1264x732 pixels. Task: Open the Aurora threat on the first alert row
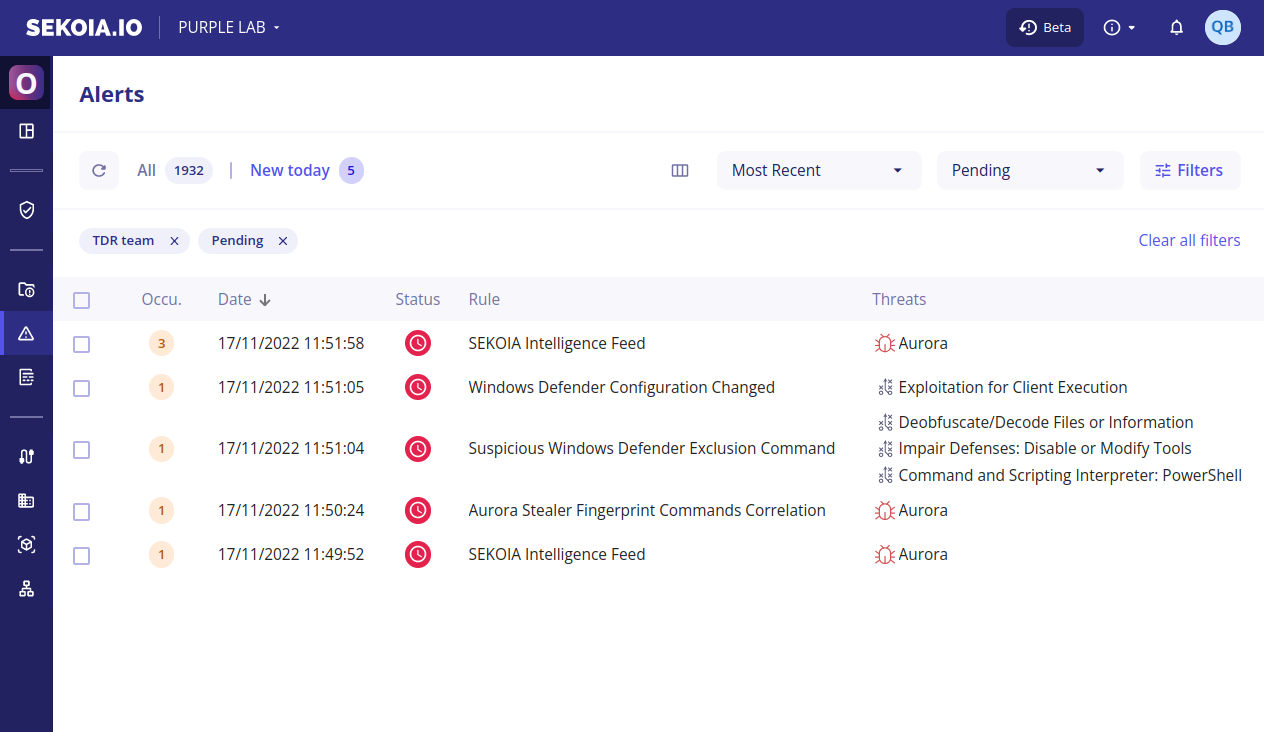(x=920, y=343)
